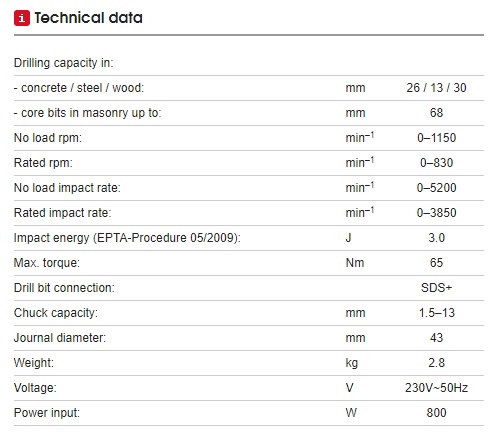Select the Impact energy EPTA-Procedure label
491x434 pixels.
[x=127, y=238]
